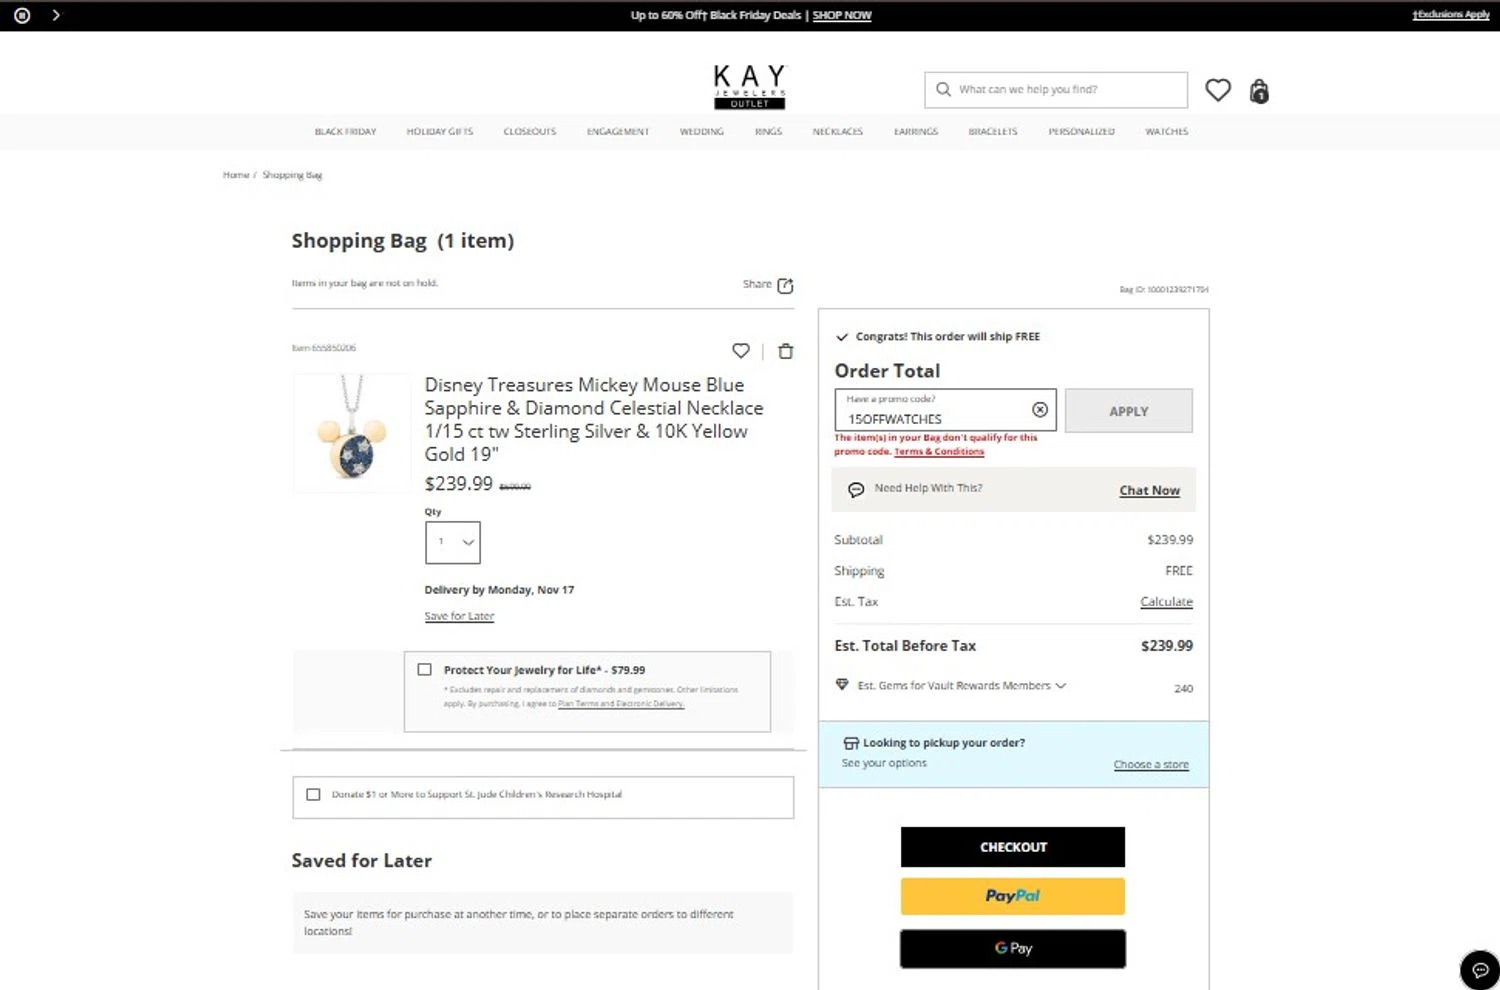Open Engagement menu

(618, 131)
